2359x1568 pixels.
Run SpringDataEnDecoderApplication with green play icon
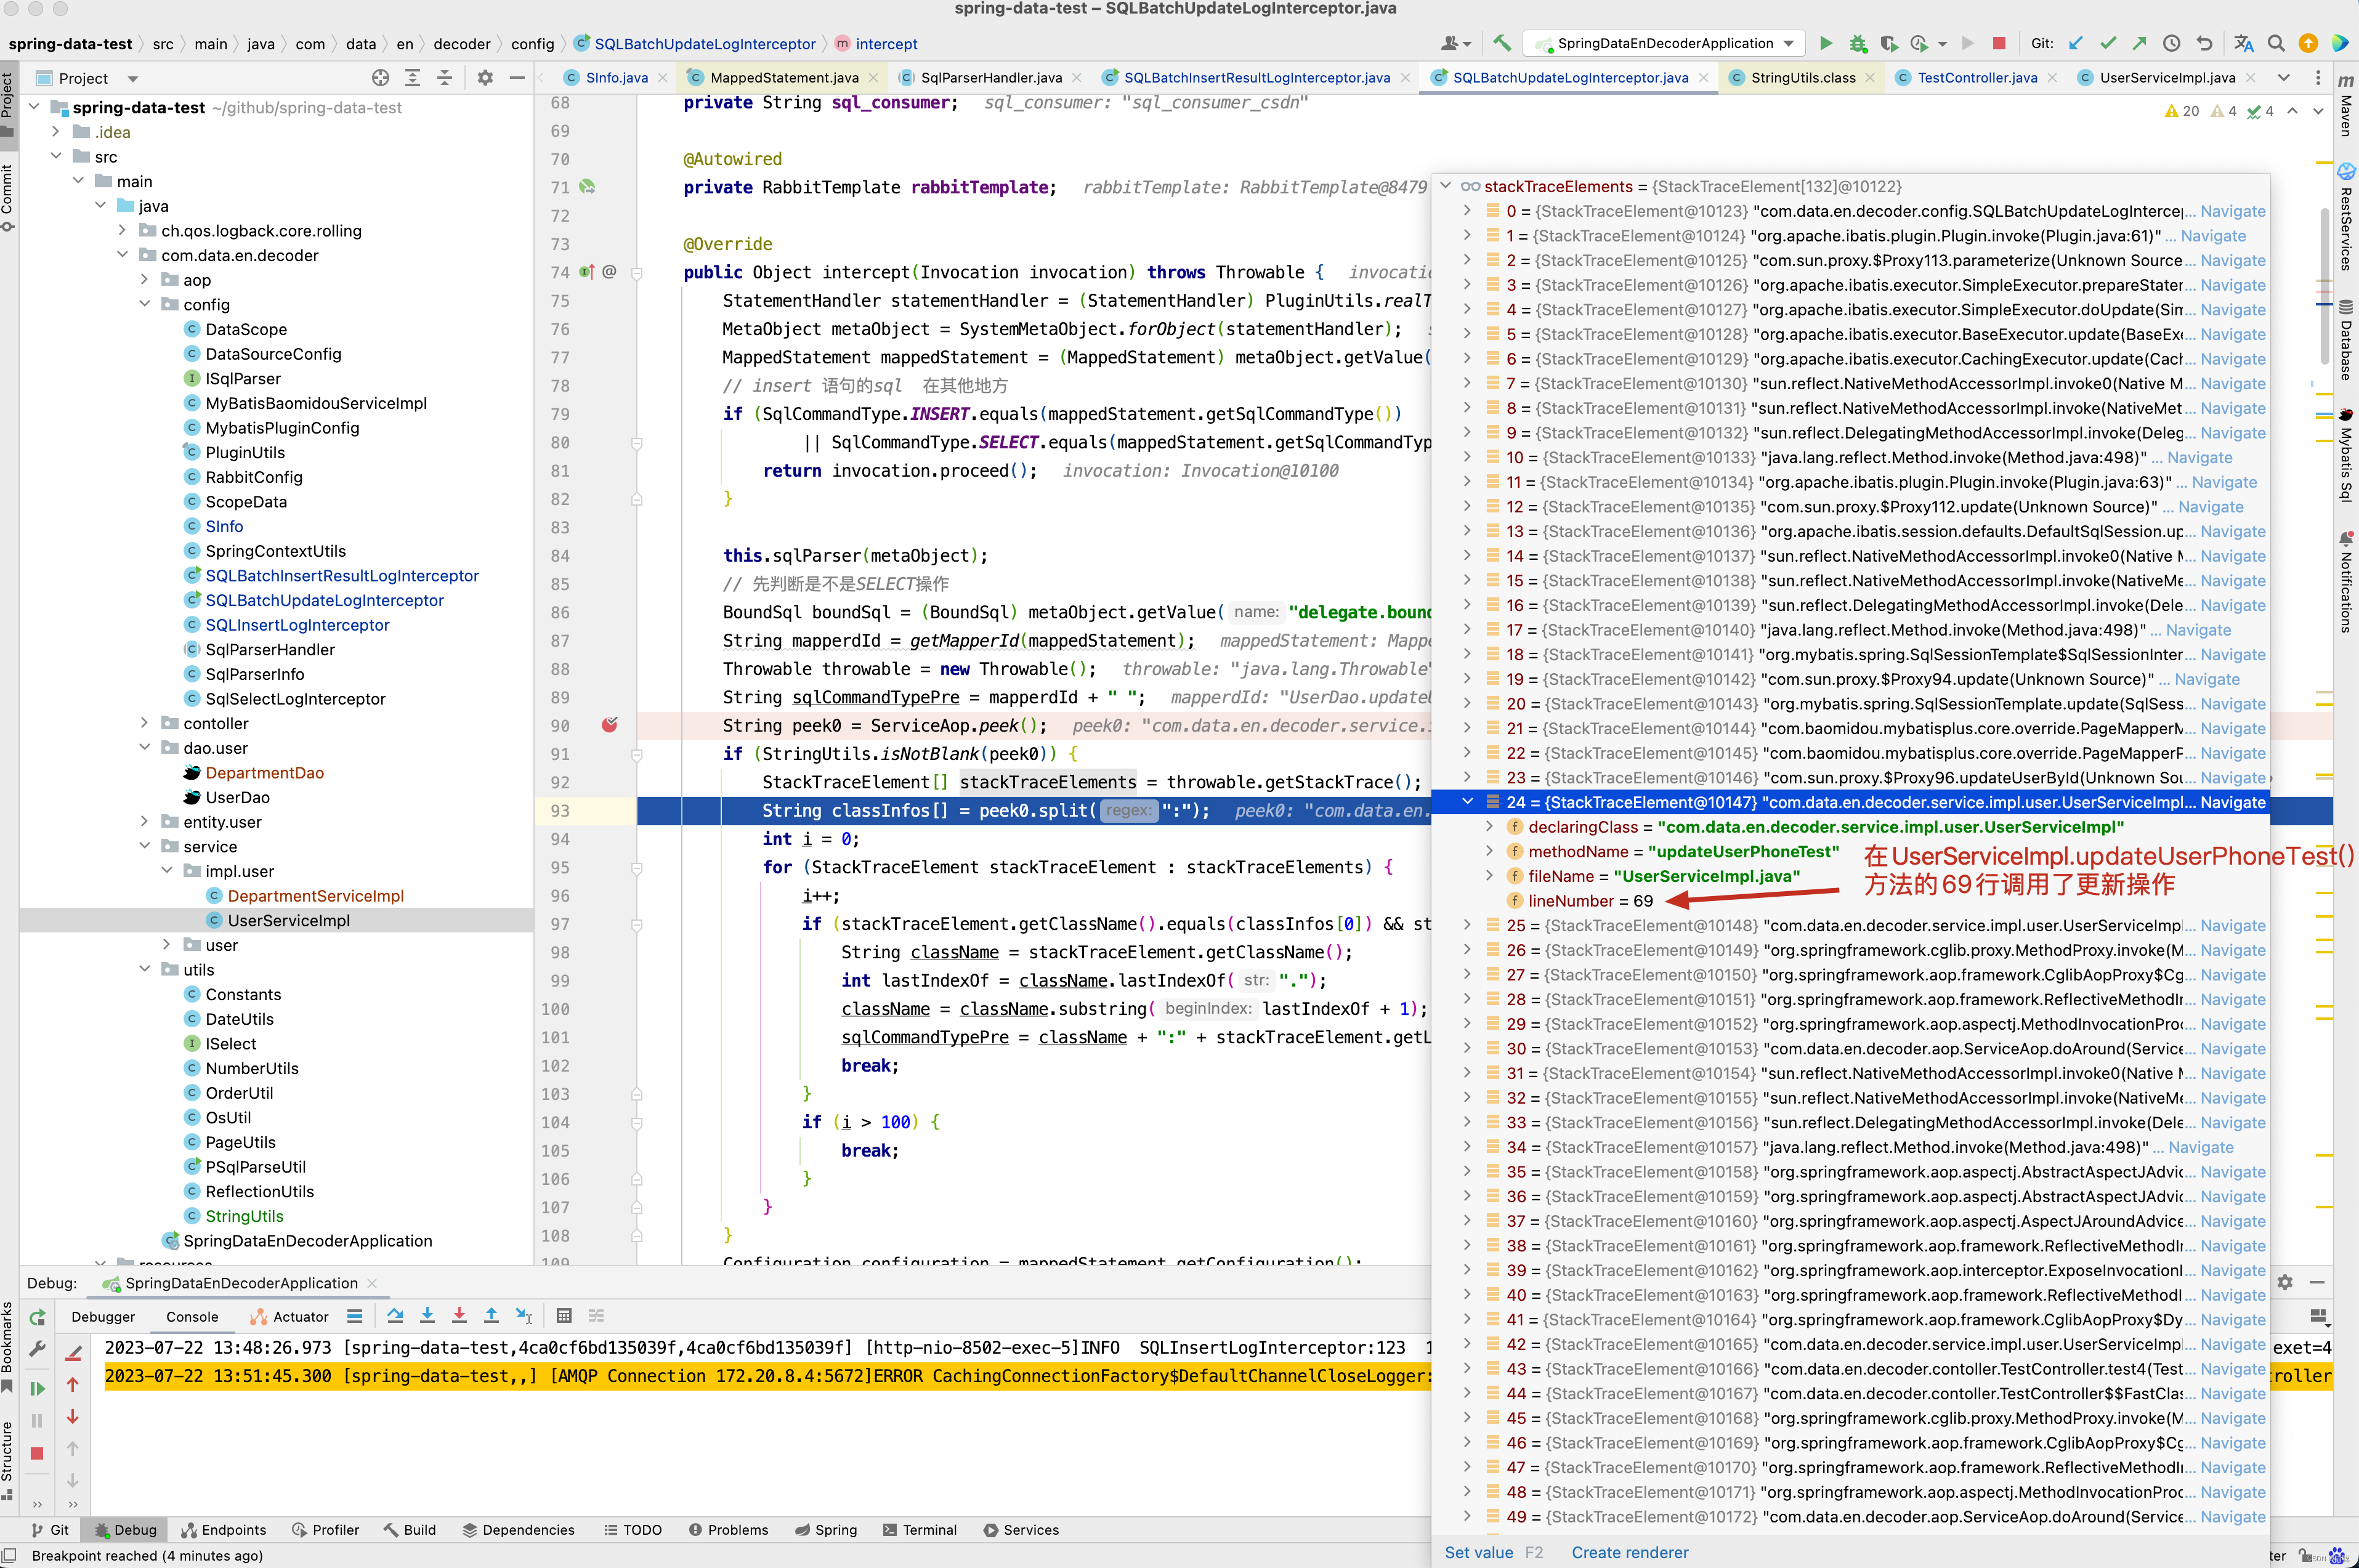pyautogui.click(x=1825, y=43)
